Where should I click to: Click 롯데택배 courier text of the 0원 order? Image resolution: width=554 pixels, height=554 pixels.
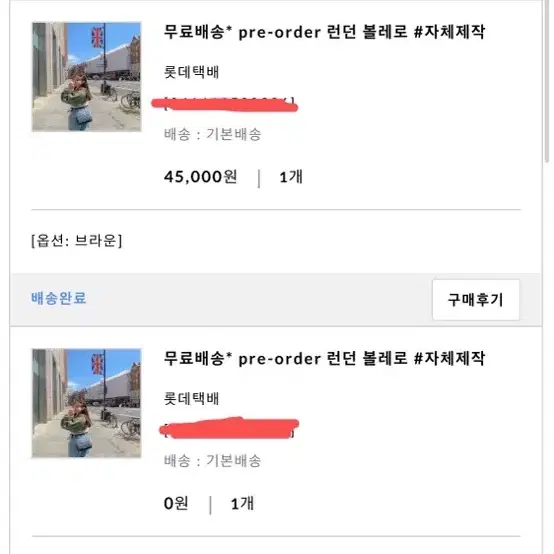click(191, 399)
